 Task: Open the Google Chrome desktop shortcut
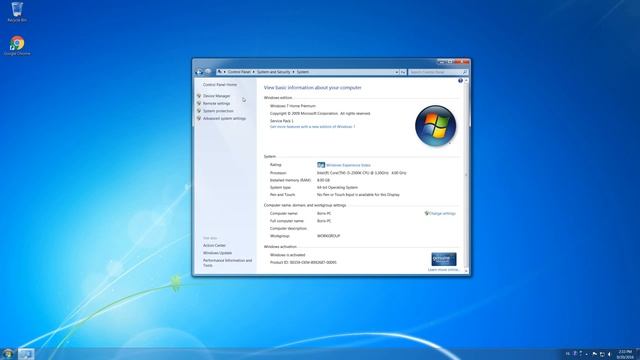coord(17,45)
